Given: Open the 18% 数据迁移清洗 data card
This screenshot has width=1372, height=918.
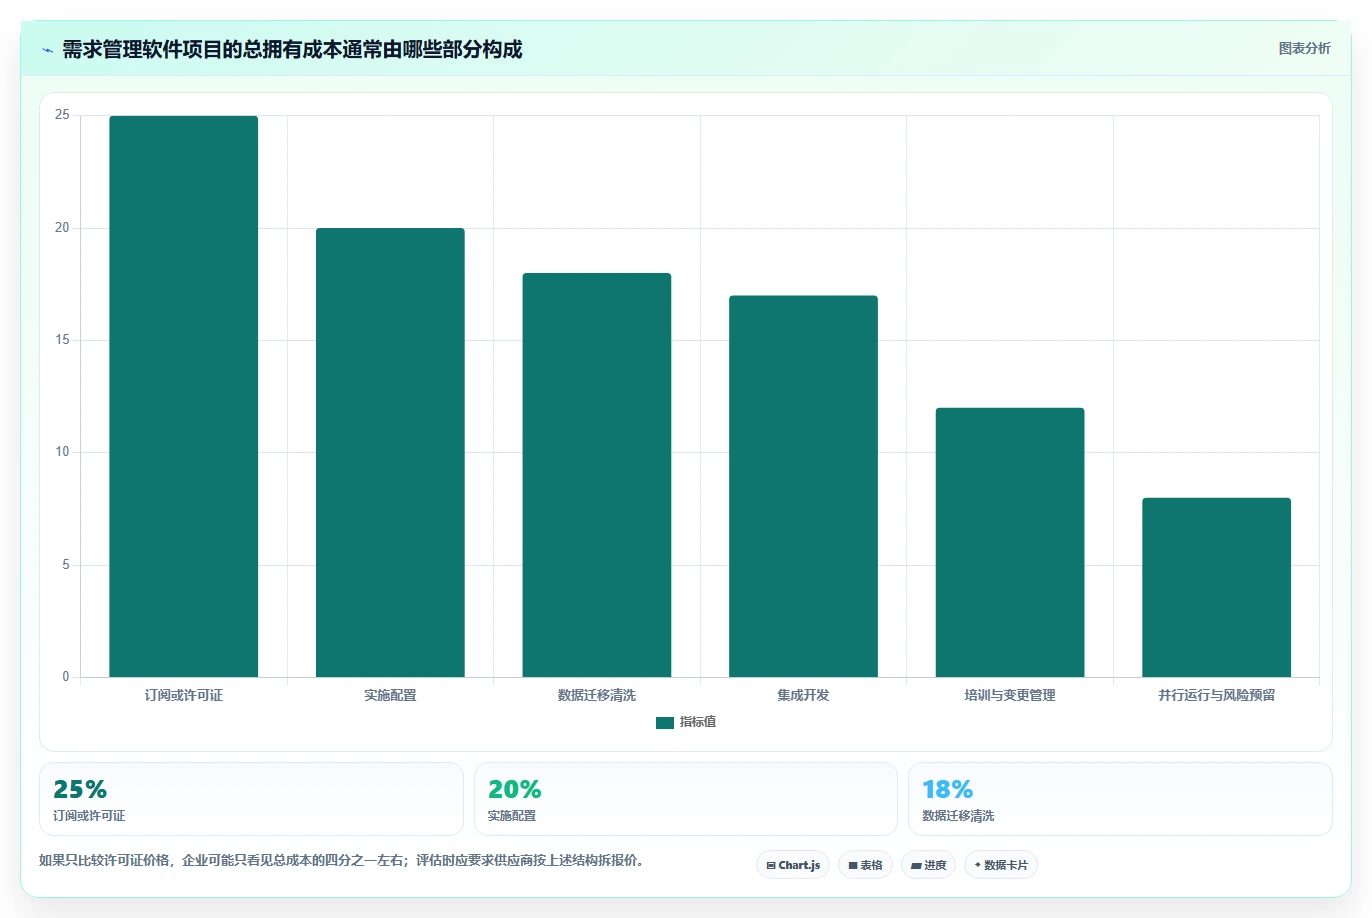Looking at the screenshot, I should [1120, 799].
